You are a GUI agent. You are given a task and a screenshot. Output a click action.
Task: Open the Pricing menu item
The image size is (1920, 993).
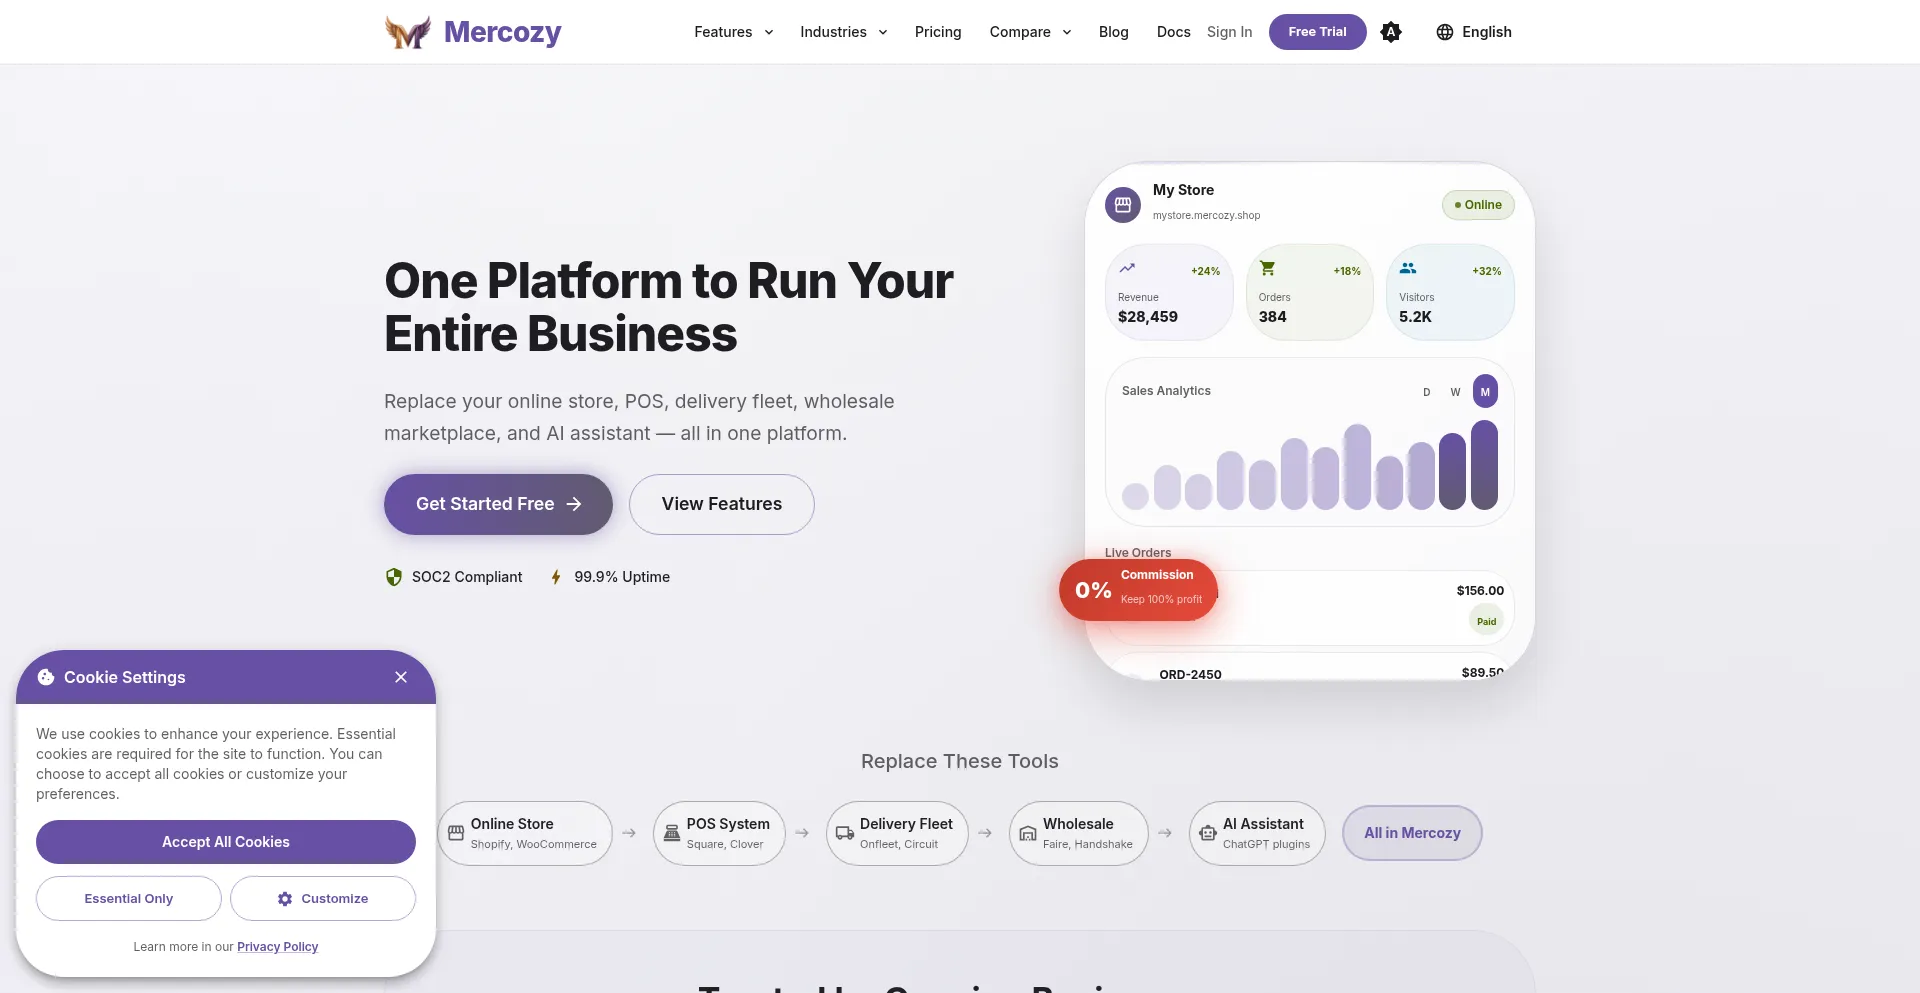938,32
